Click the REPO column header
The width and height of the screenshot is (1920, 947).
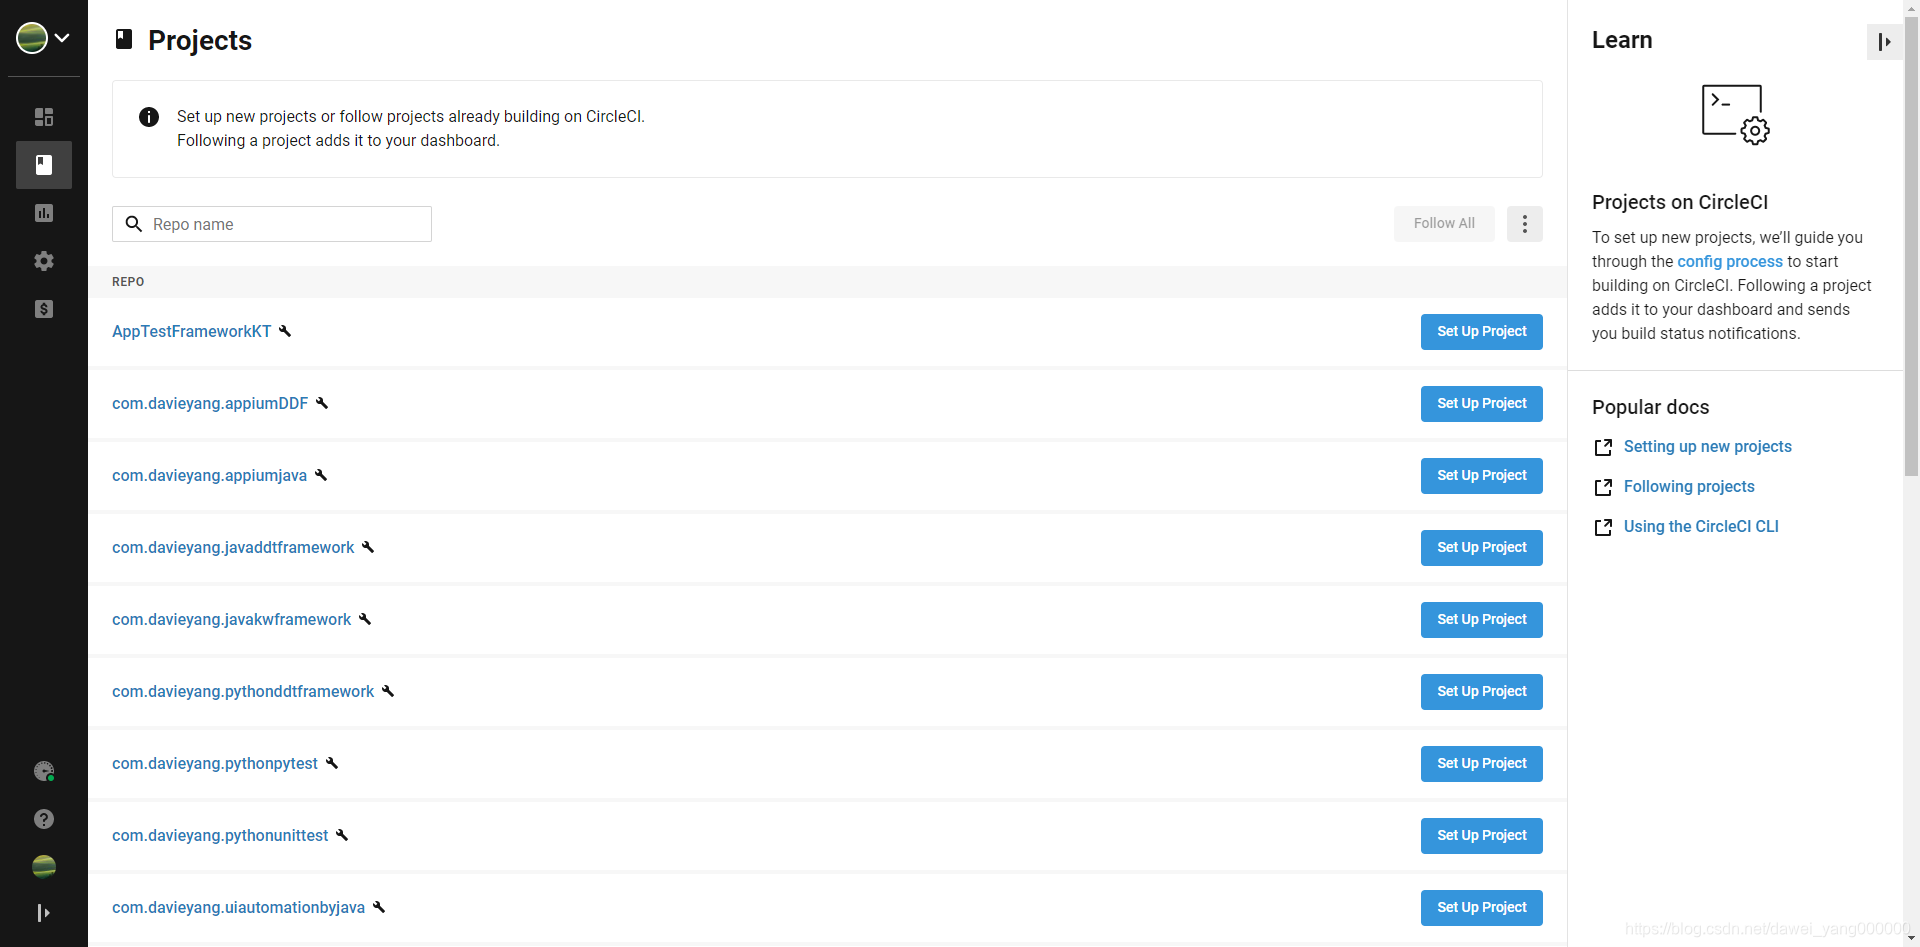(128, 282)
